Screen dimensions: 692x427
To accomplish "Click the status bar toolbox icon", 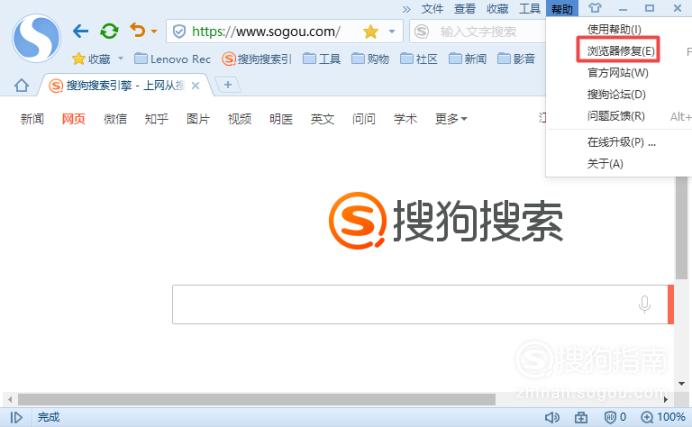I will point(581,417).
